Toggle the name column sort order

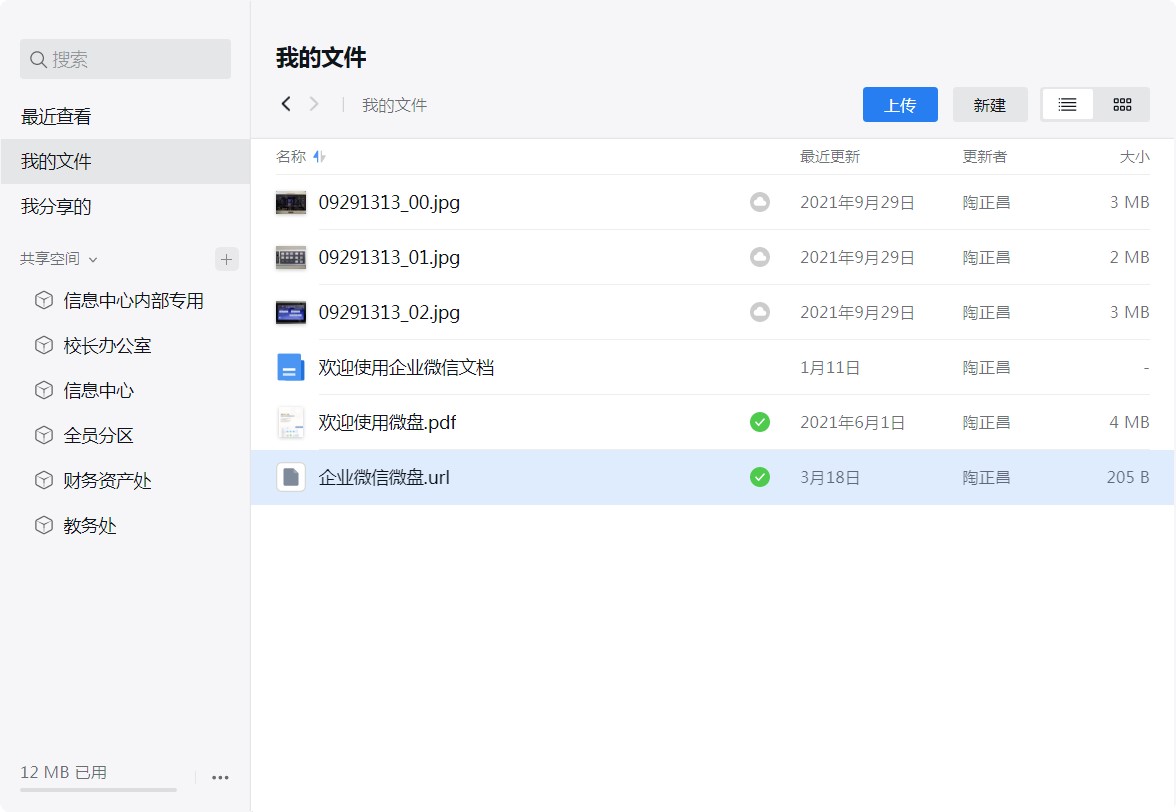319,157
